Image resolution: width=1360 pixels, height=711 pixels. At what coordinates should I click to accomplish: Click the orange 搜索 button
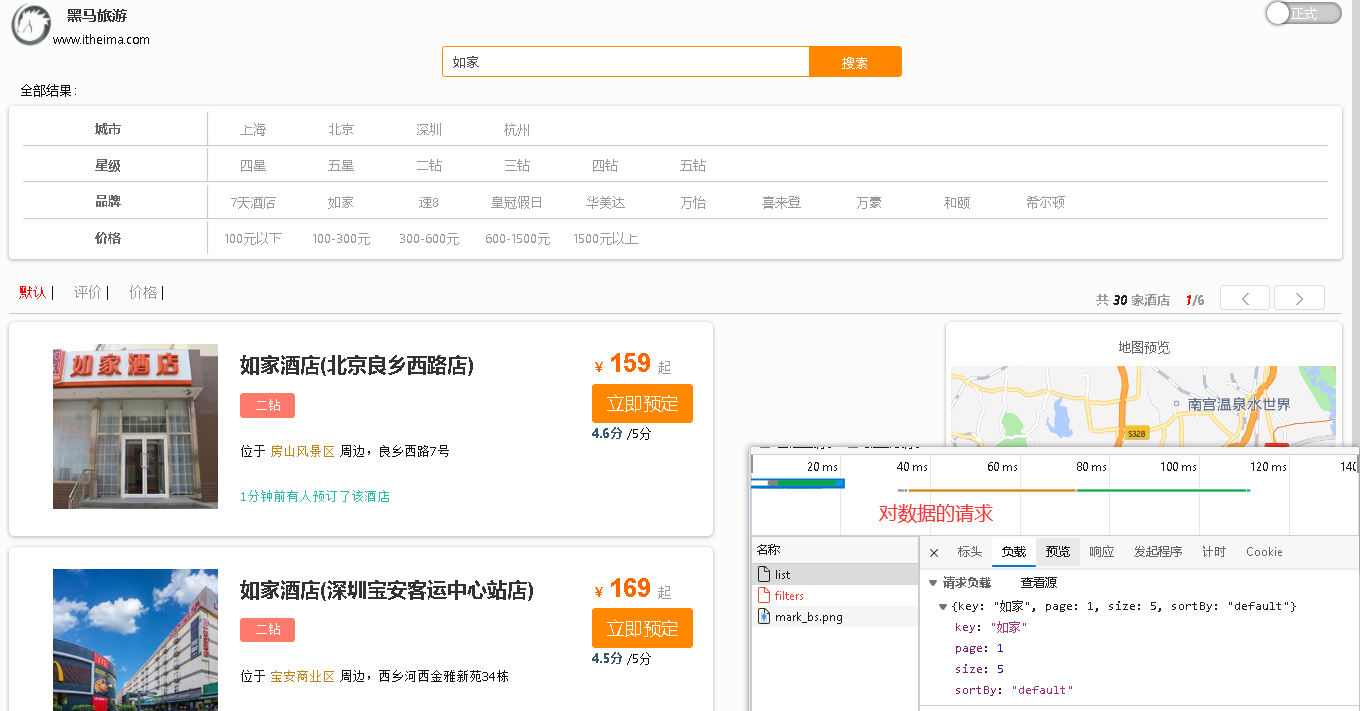[x=855, y=61]
